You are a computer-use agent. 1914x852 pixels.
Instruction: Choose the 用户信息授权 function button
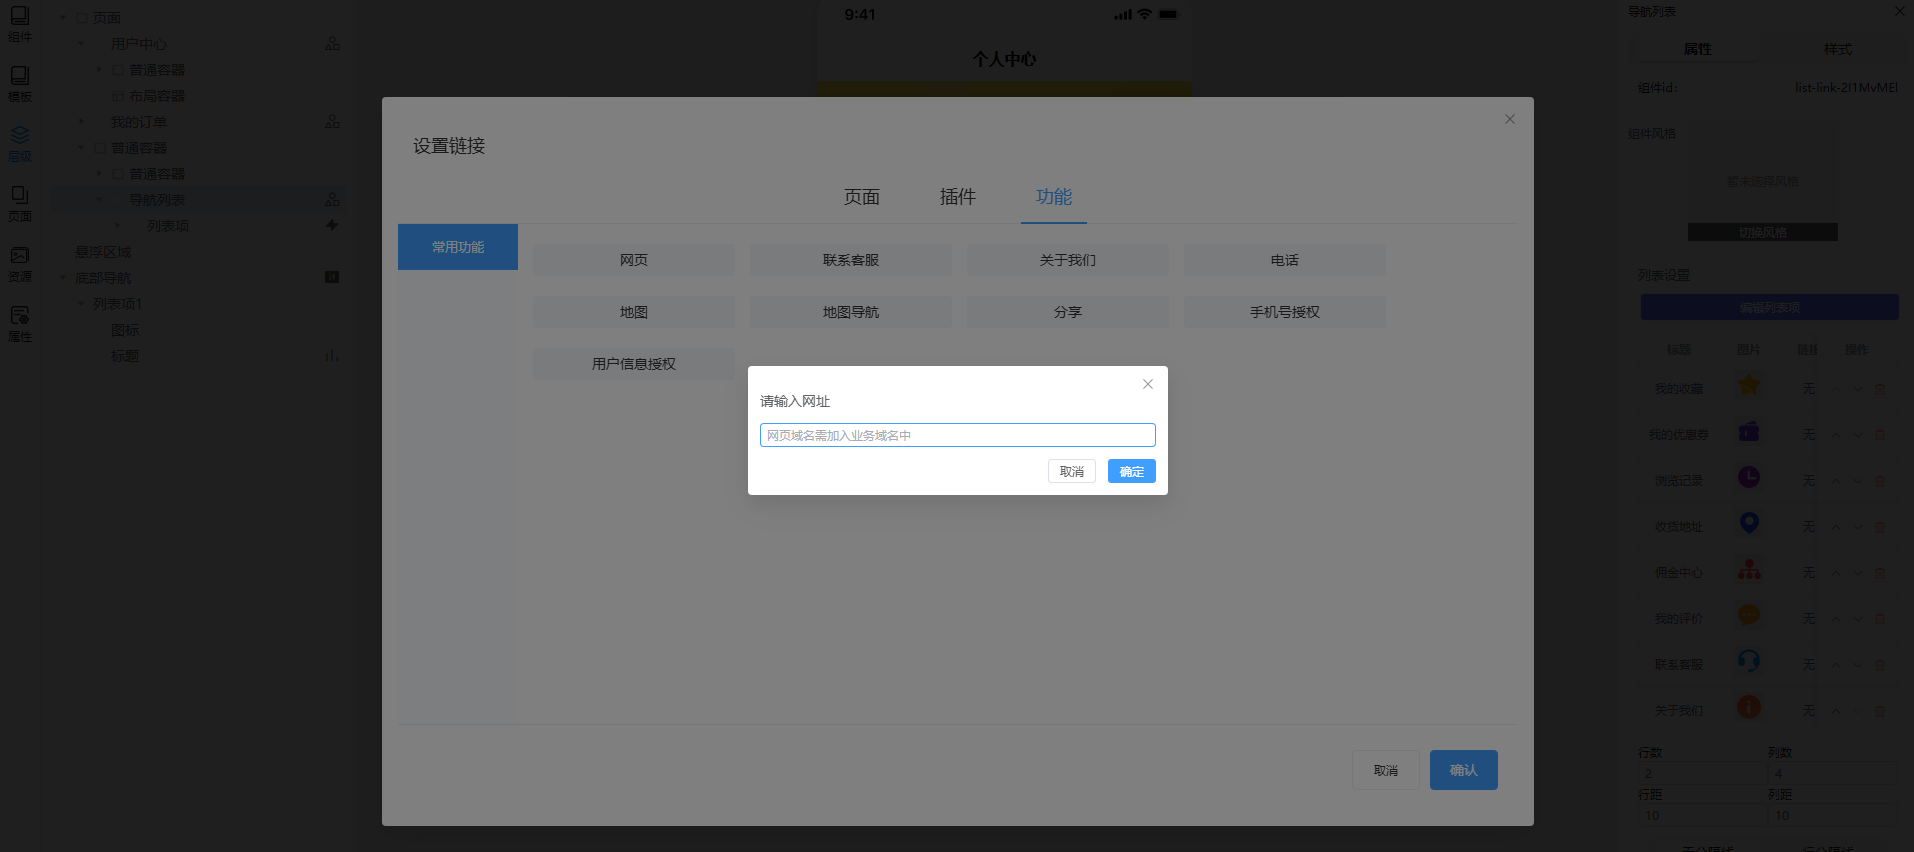click(x=634, y=364)
